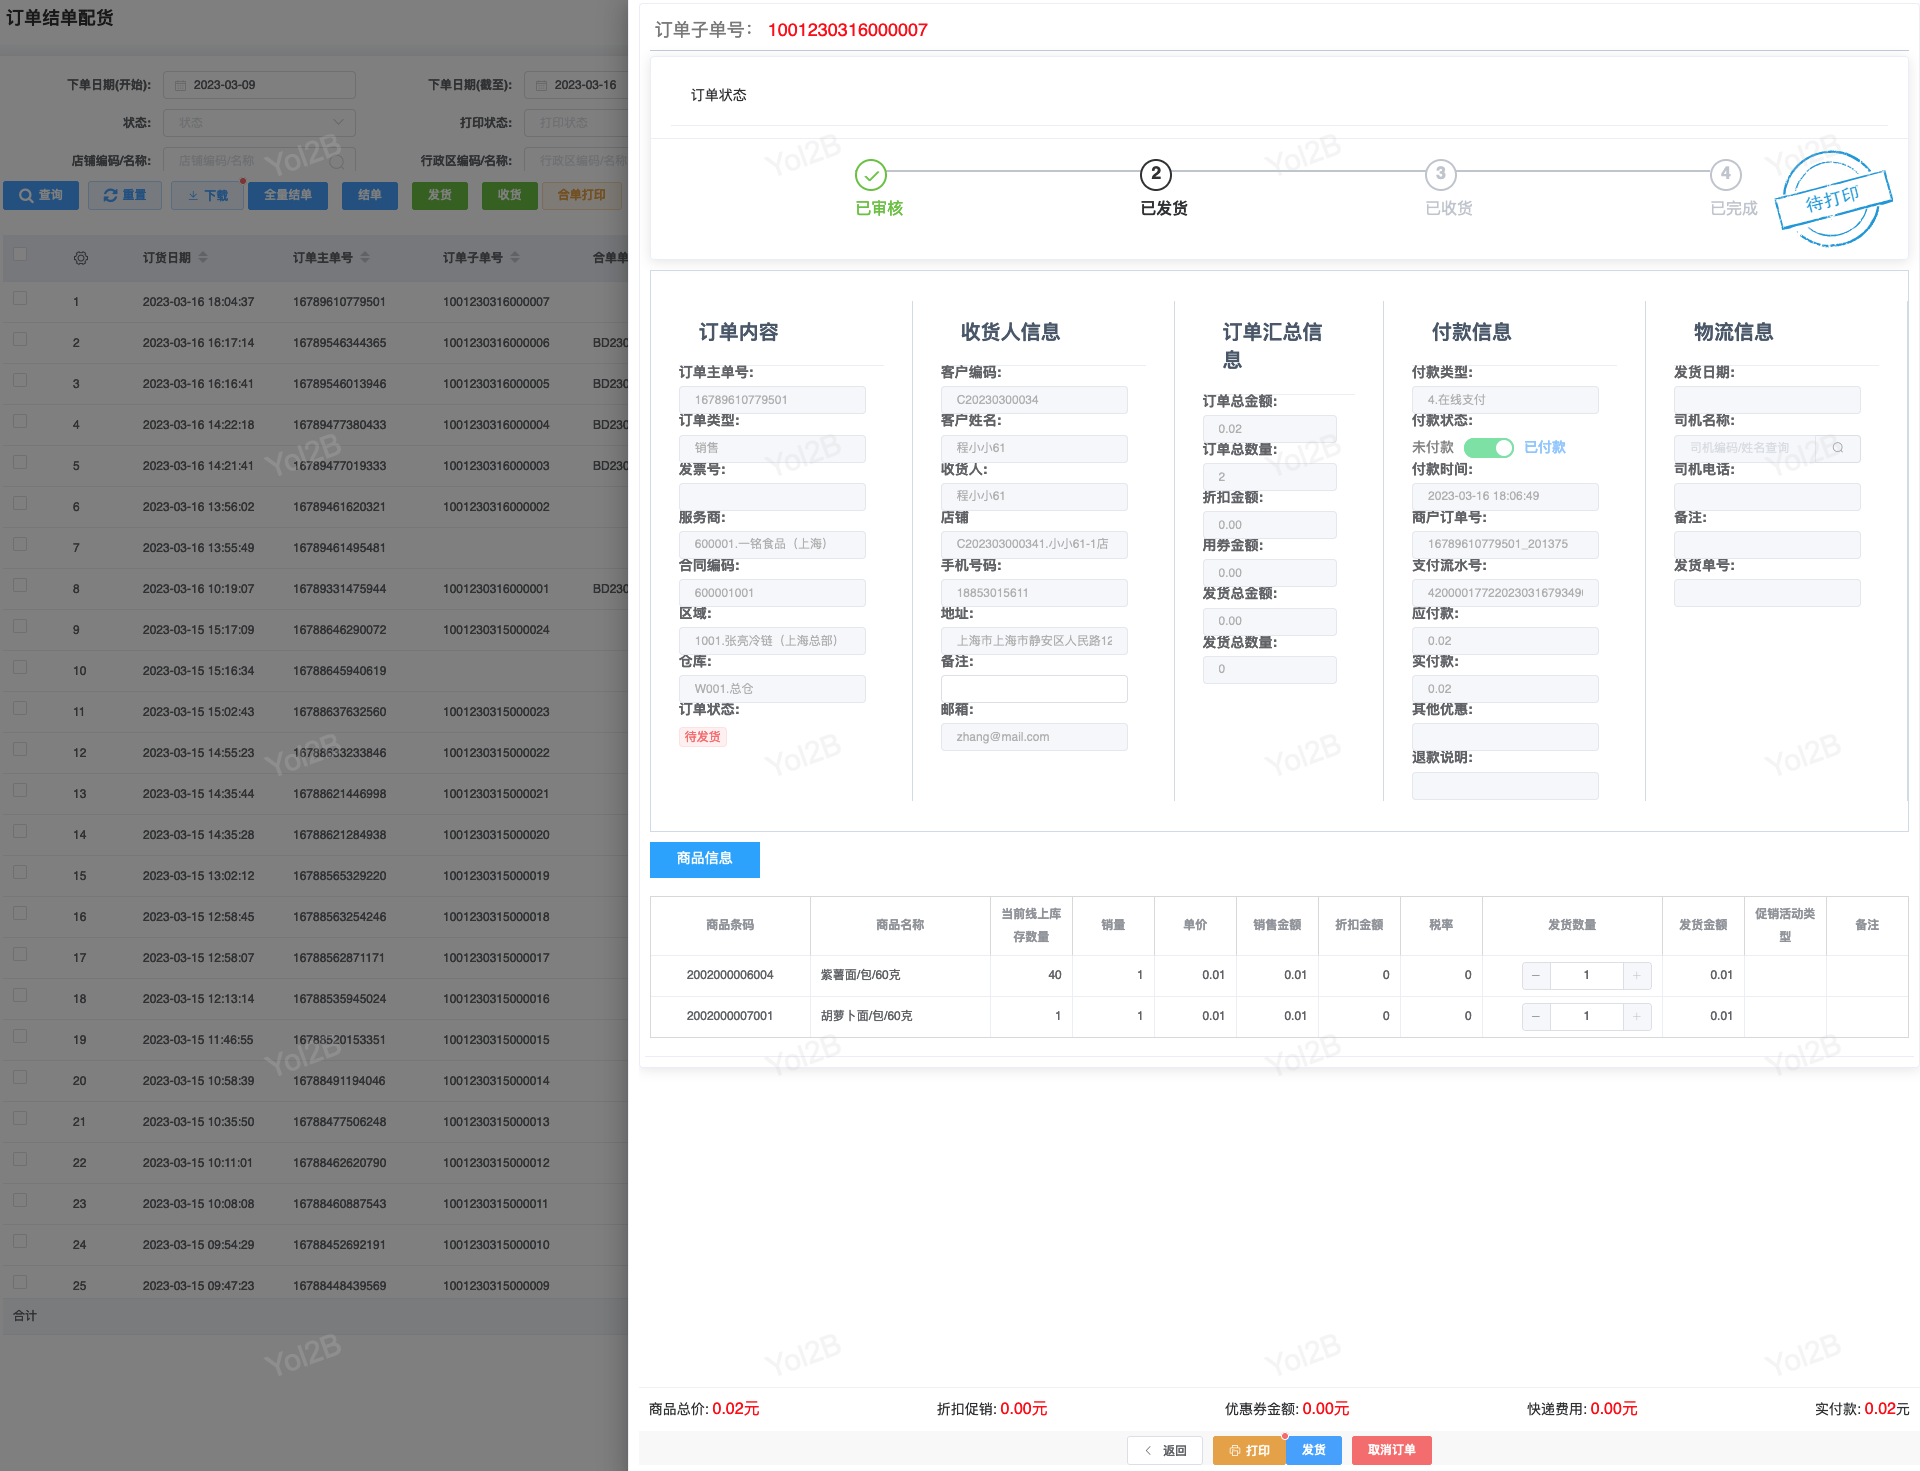The width and height of the screenshot is (1920, 1471).
Task: Click minus stepper for 胡萝卜面 shipping quantity
Action: point(1536,1016)
